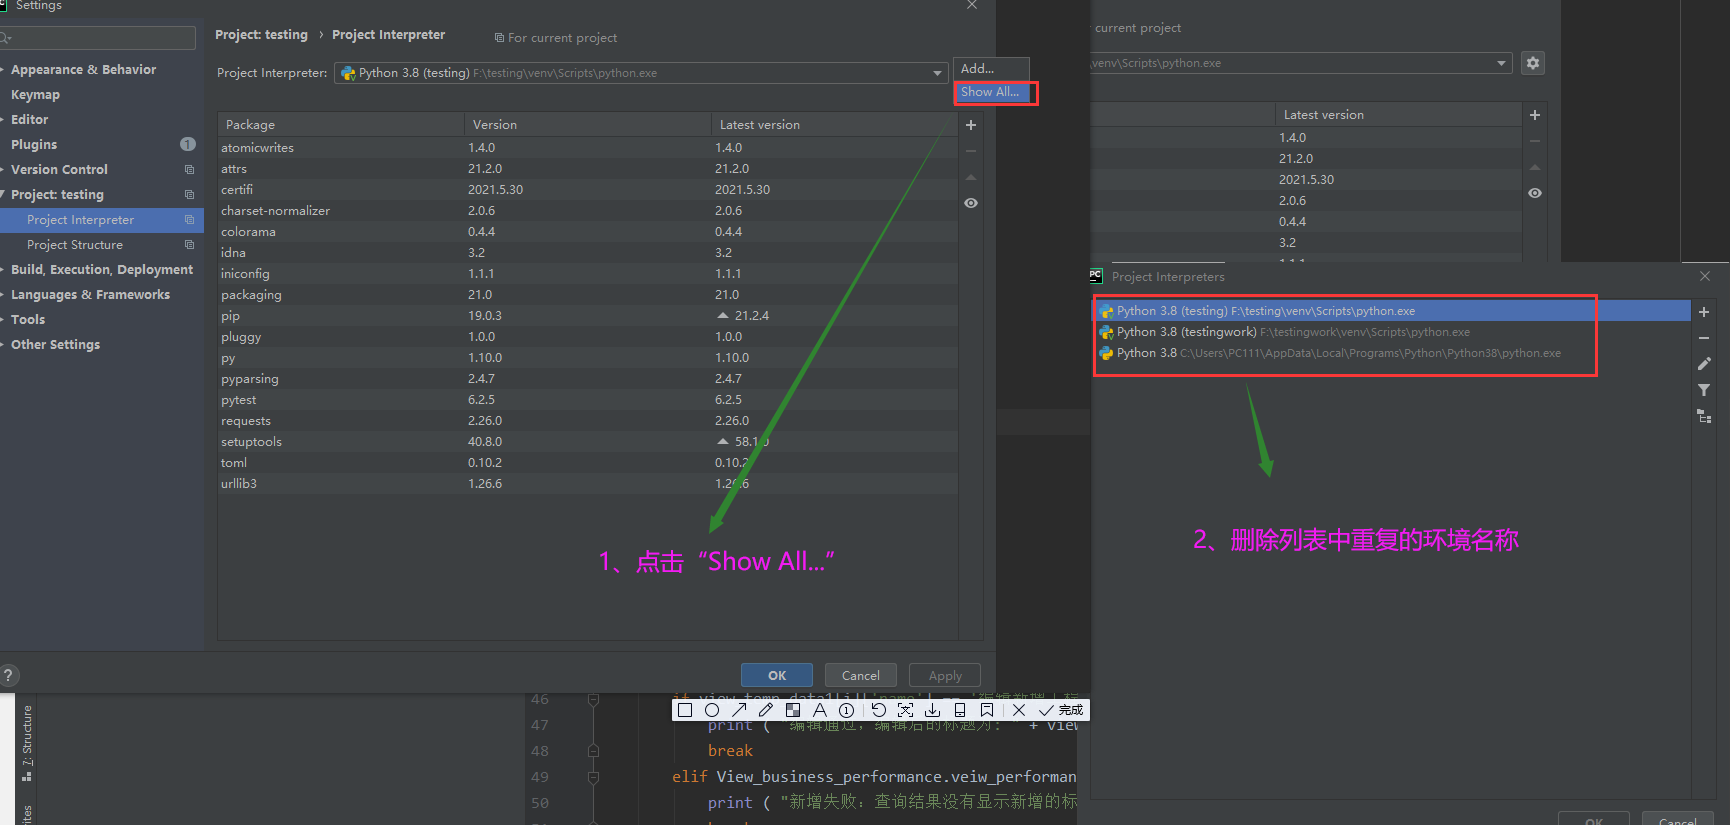
Task: Expand Version Control settings section
Action: point(3,170)
